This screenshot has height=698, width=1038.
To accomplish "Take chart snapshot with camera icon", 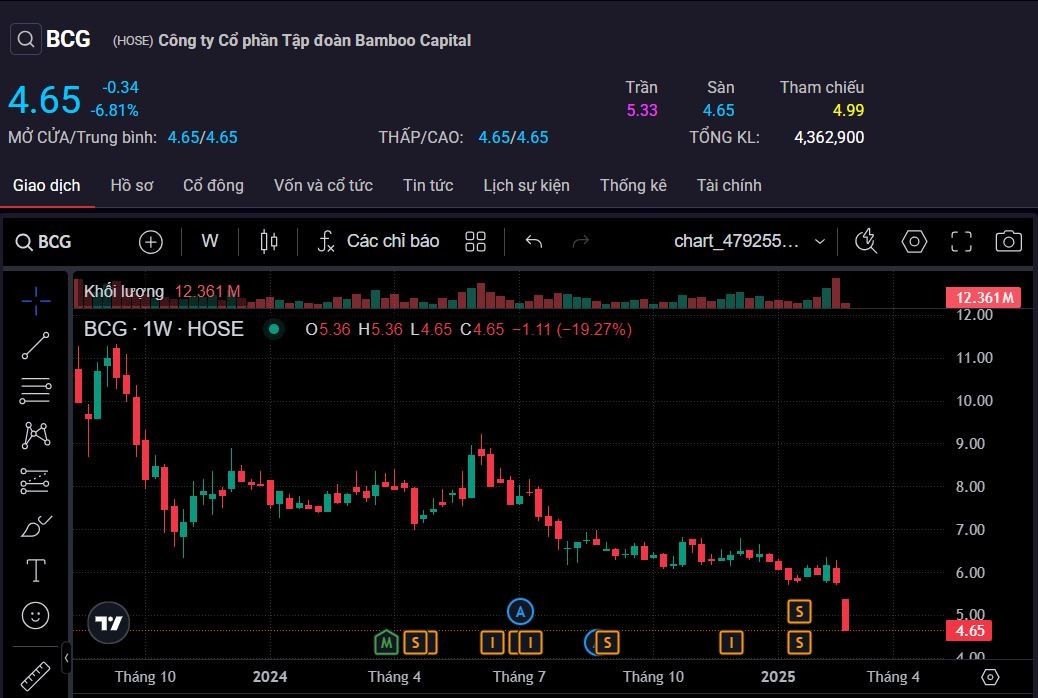I will (x=1008, y=241).
